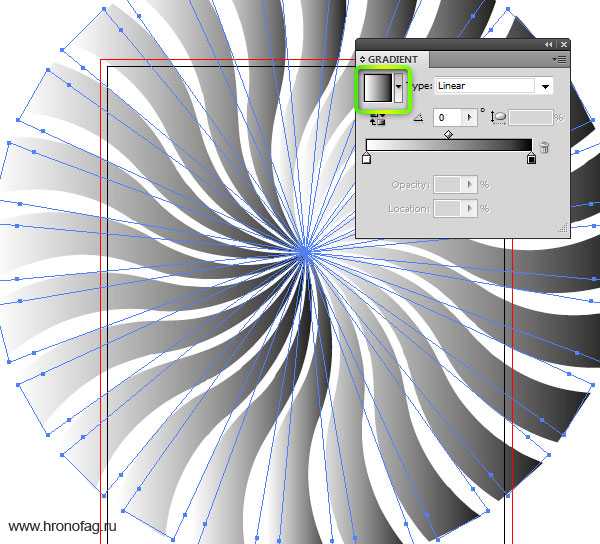The width and height of the screenshot is (600, 544).
Task: Open the gradient preset dropdown arrow
Action: tap(399, 87)
